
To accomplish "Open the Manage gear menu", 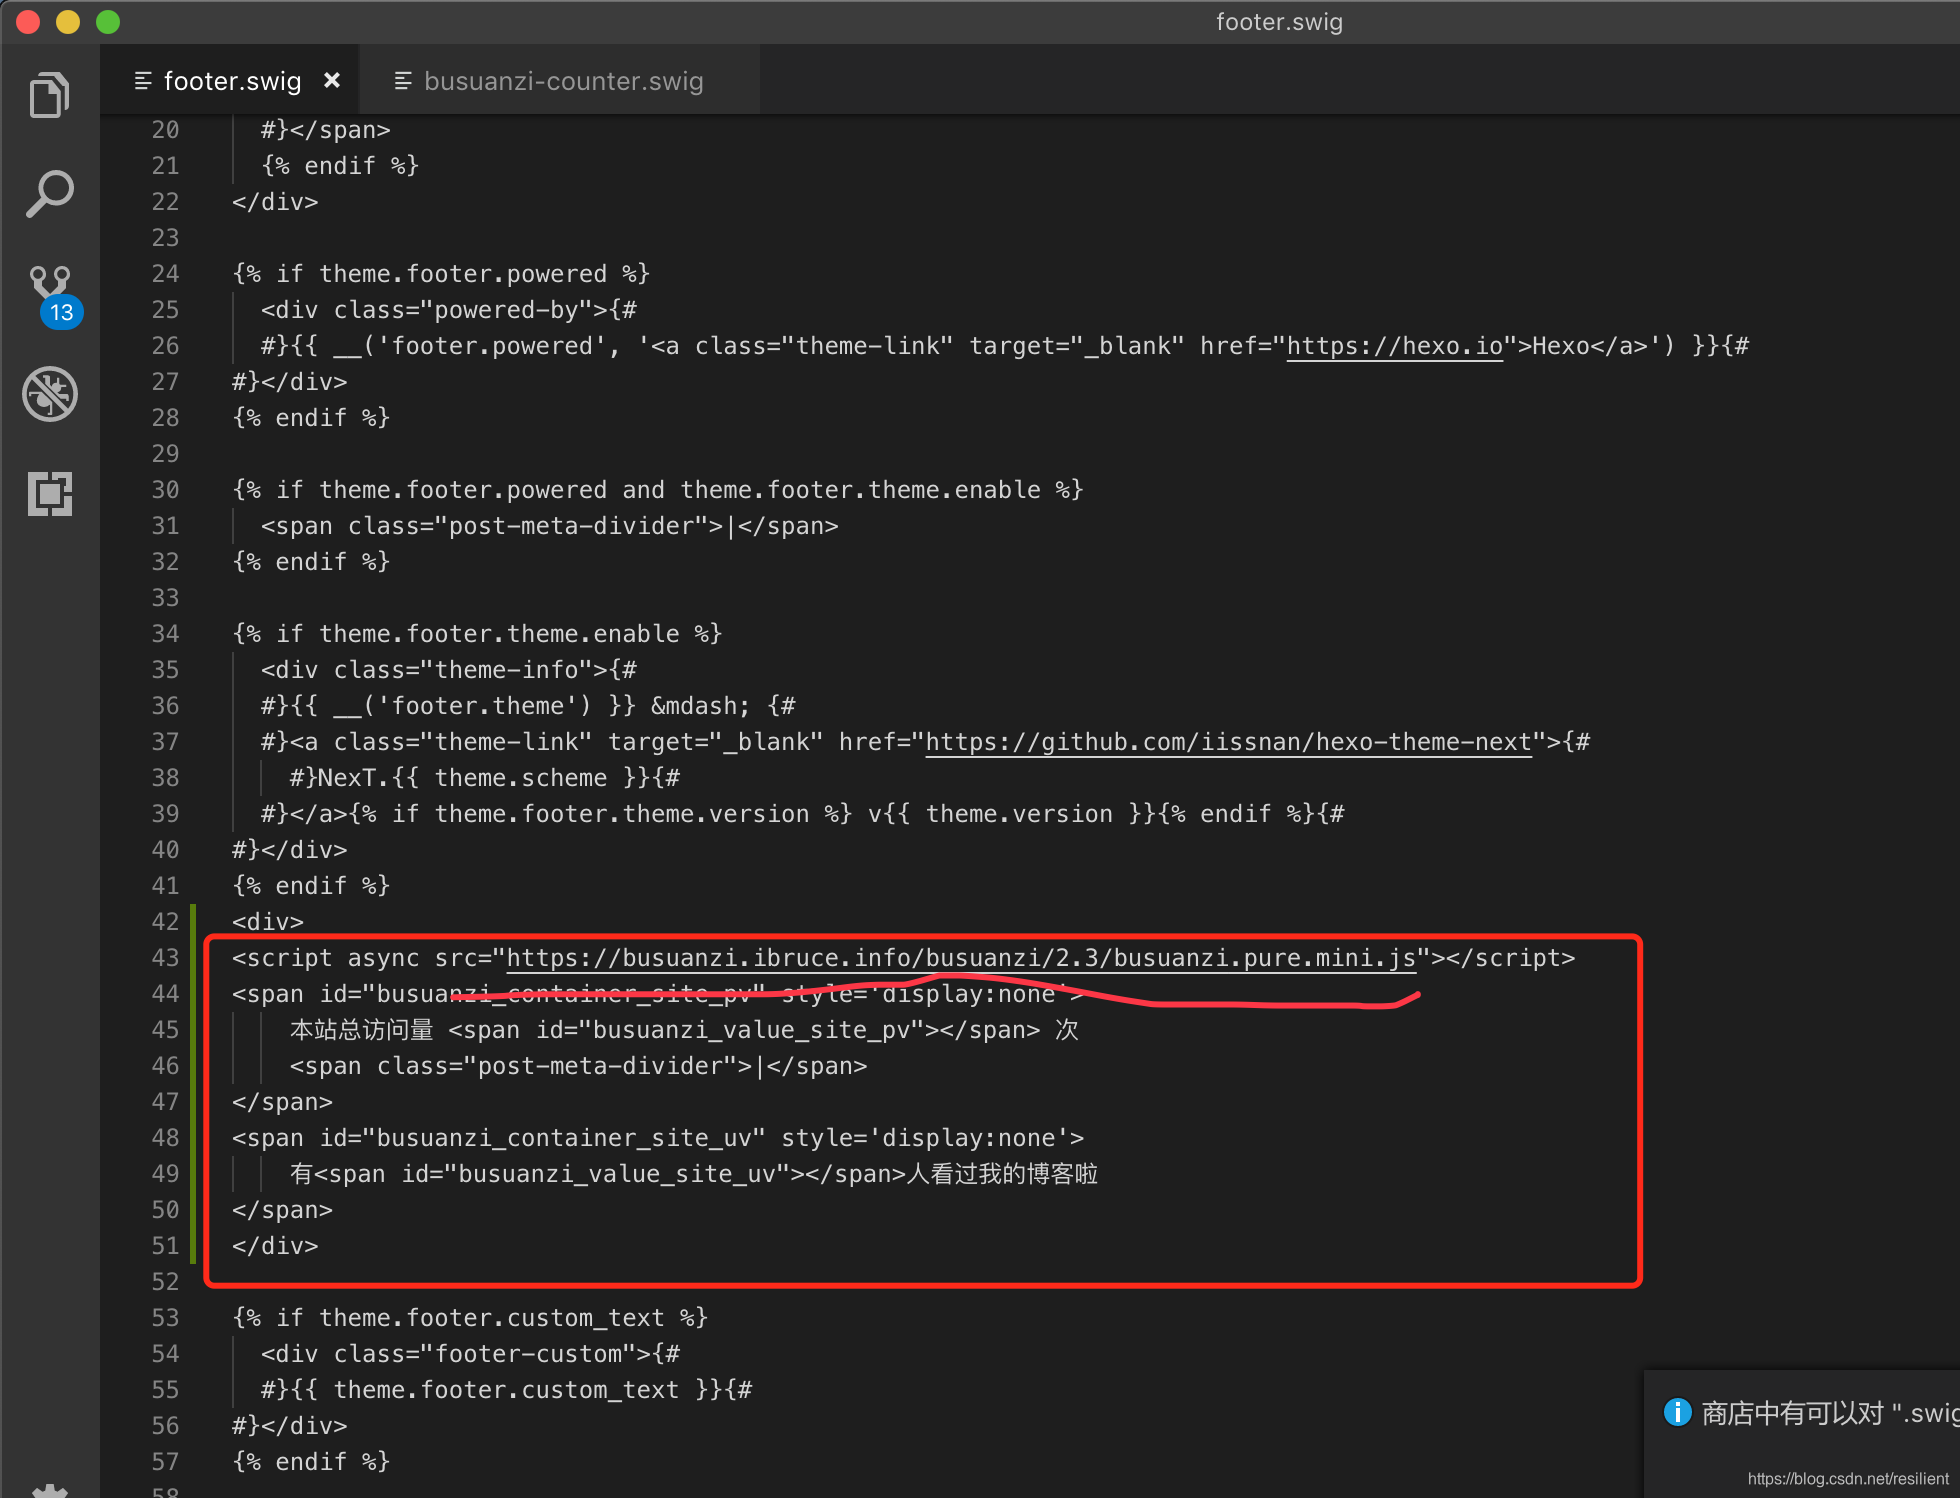I will [x=50, y=1490].
